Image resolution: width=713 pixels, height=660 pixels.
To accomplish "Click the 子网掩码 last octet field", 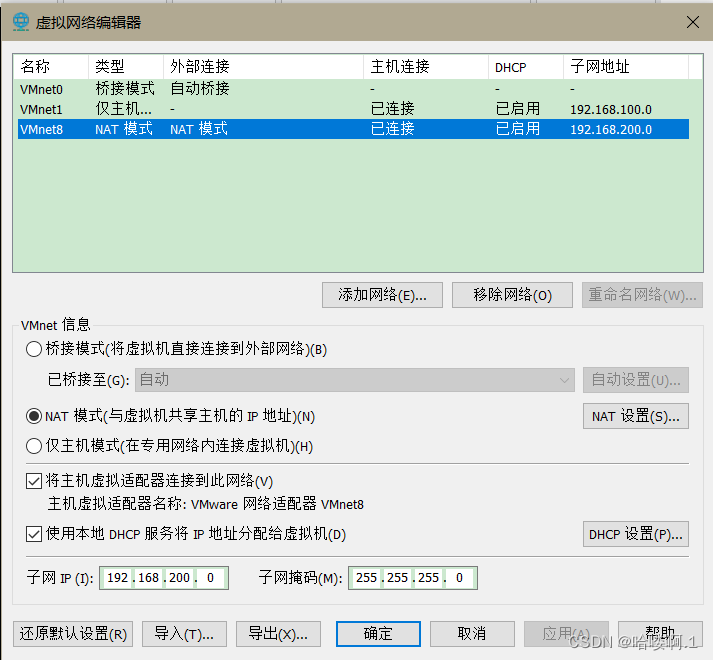I will coord(459,578).
